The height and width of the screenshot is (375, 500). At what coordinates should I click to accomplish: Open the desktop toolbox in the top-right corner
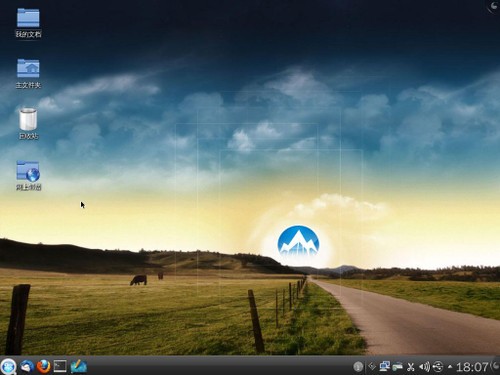(494, 6)
